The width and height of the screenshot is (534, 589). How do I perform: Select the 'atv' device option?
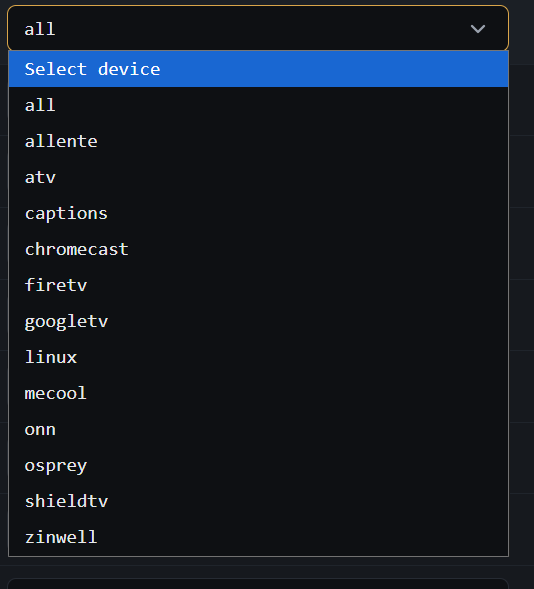pos(258,177)
